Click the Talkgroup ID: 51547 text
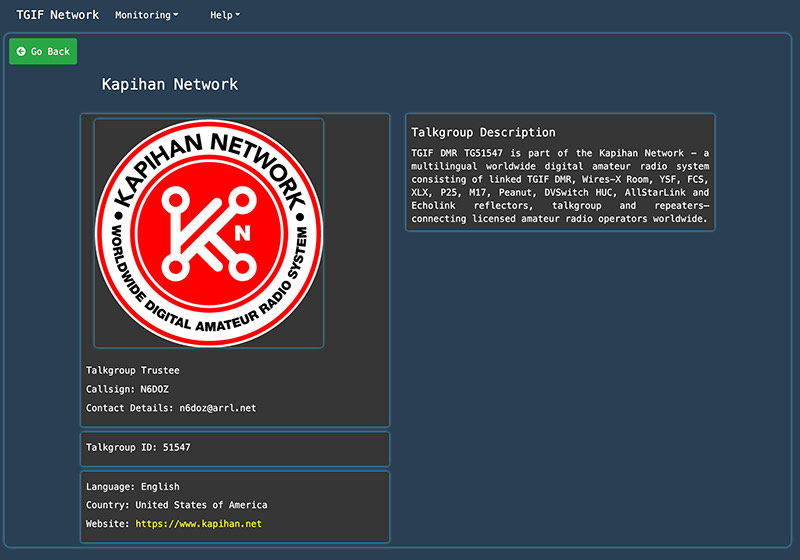Screen dimensions: 800x560 coord(138,447)
